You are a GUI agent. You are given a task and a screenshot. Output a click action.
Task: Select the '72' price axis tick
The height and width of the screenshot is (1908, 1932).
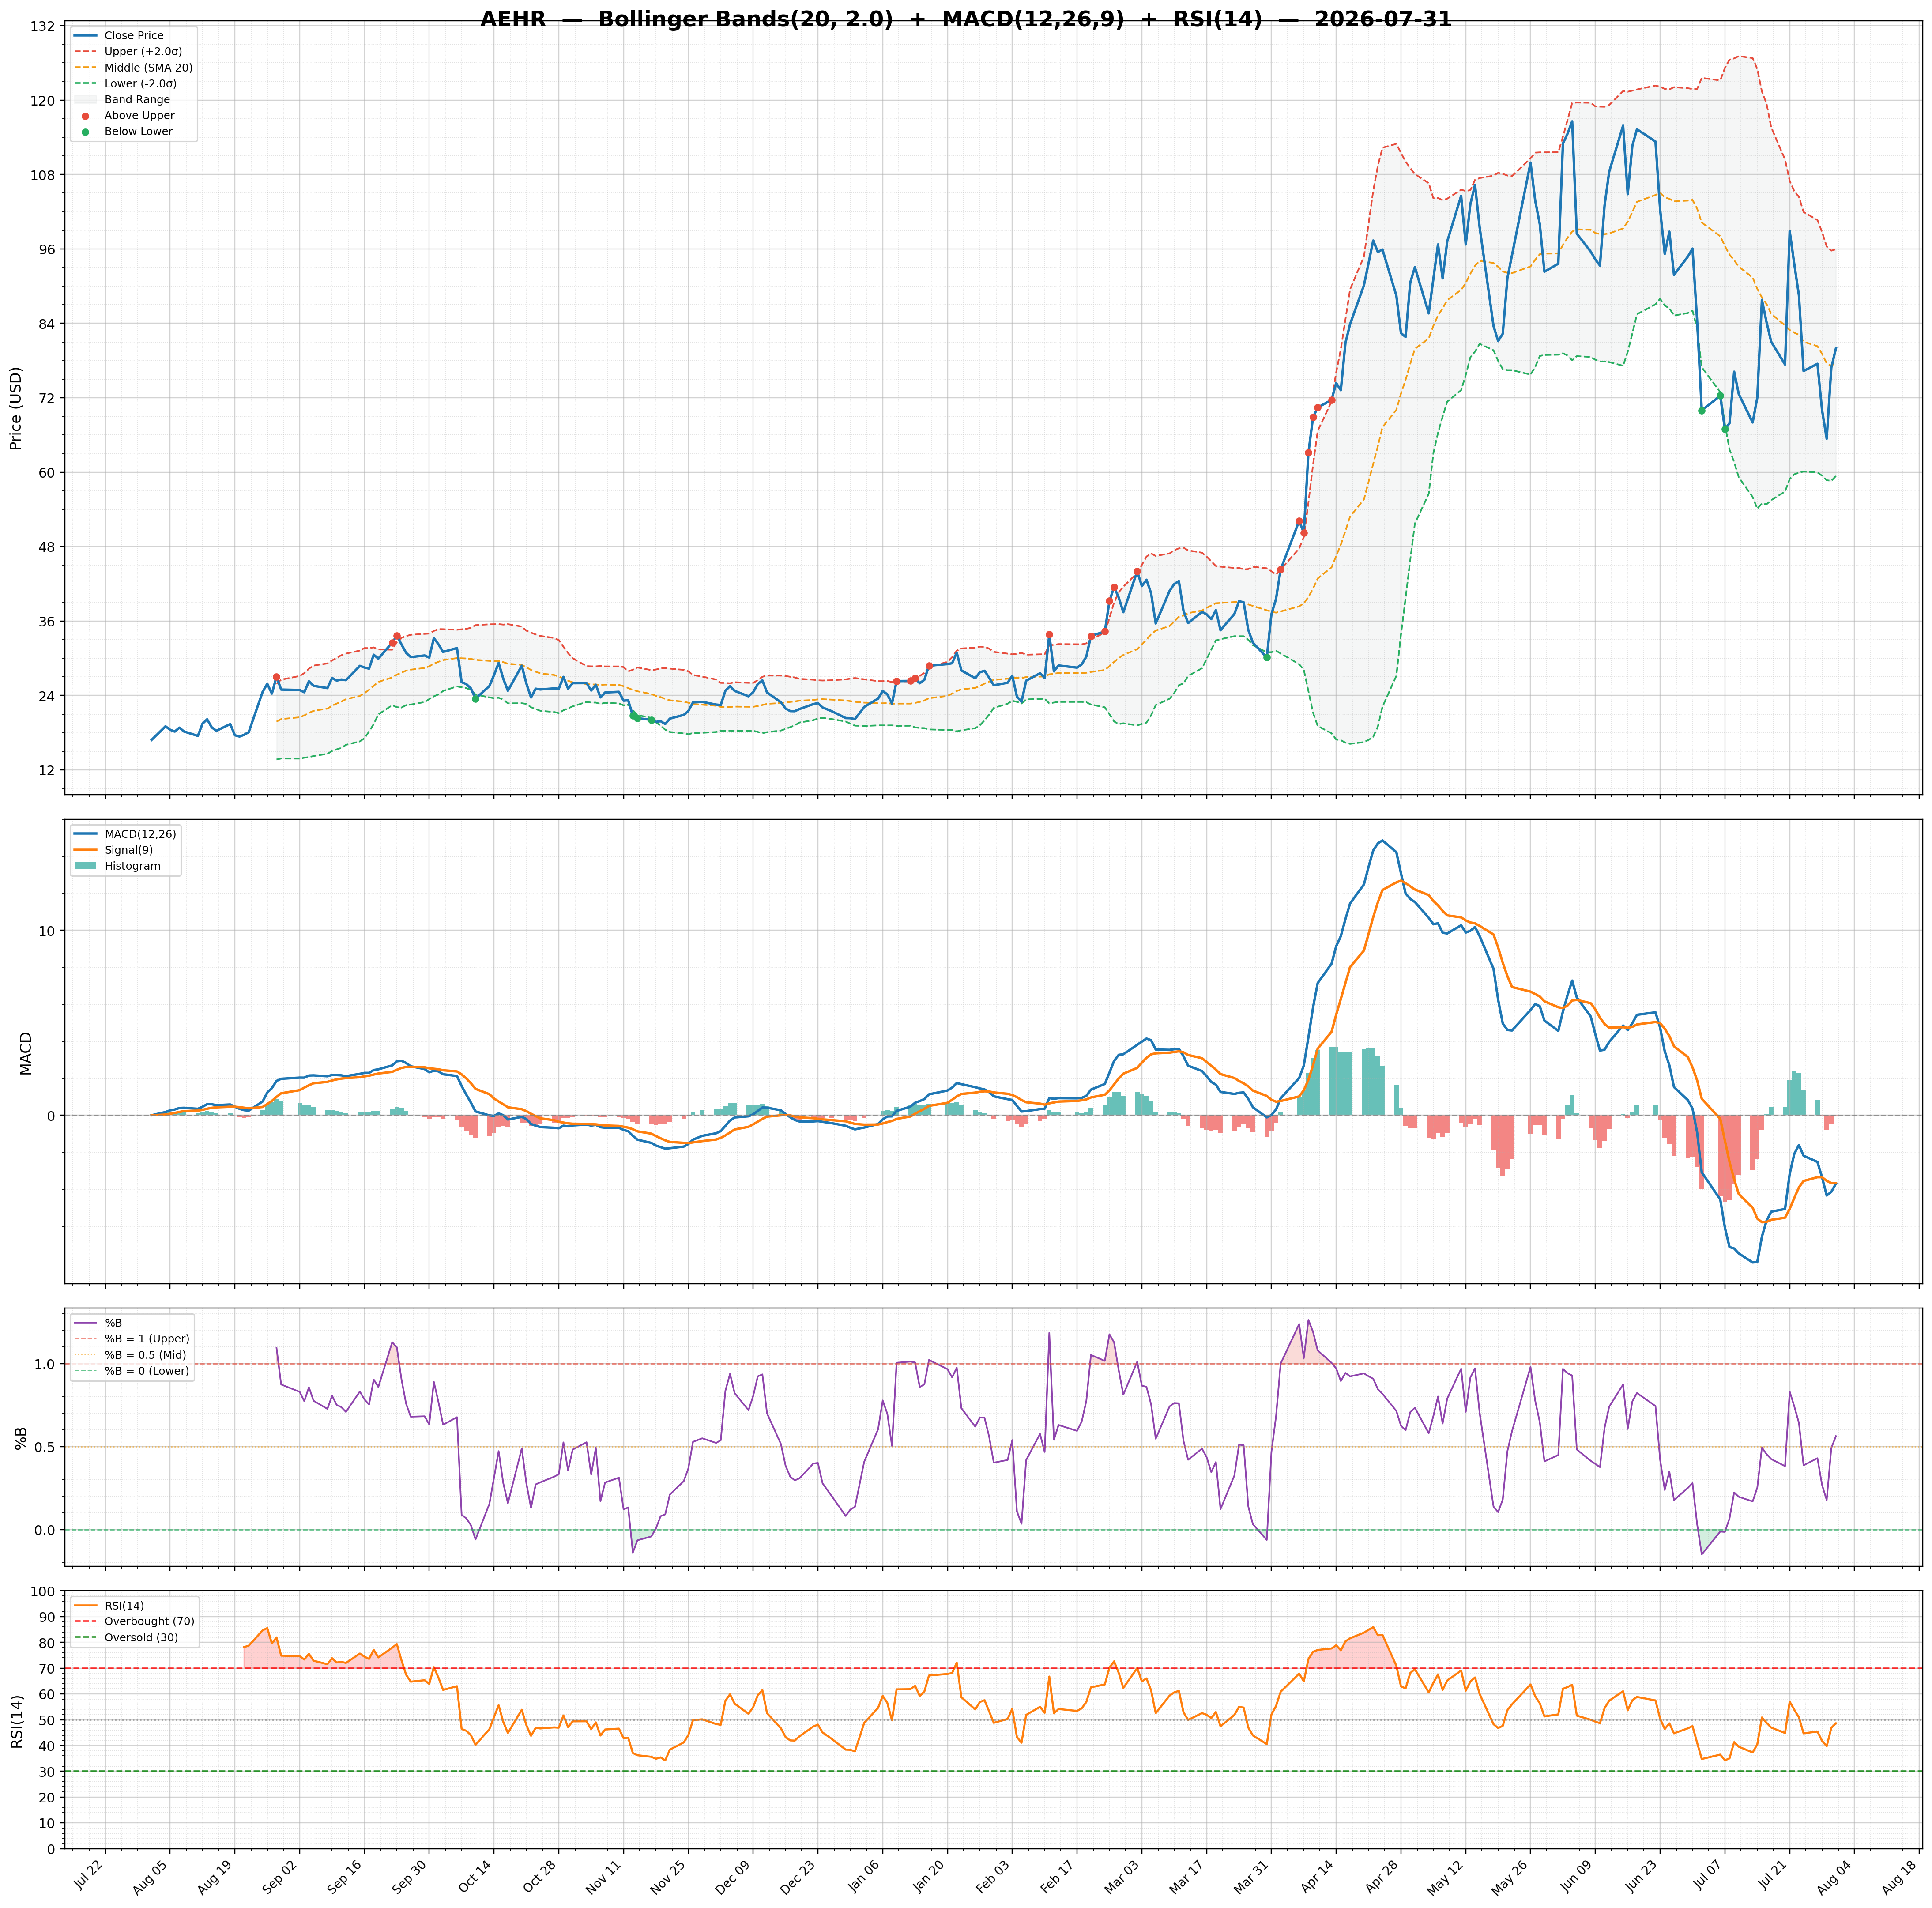(46, 398)
